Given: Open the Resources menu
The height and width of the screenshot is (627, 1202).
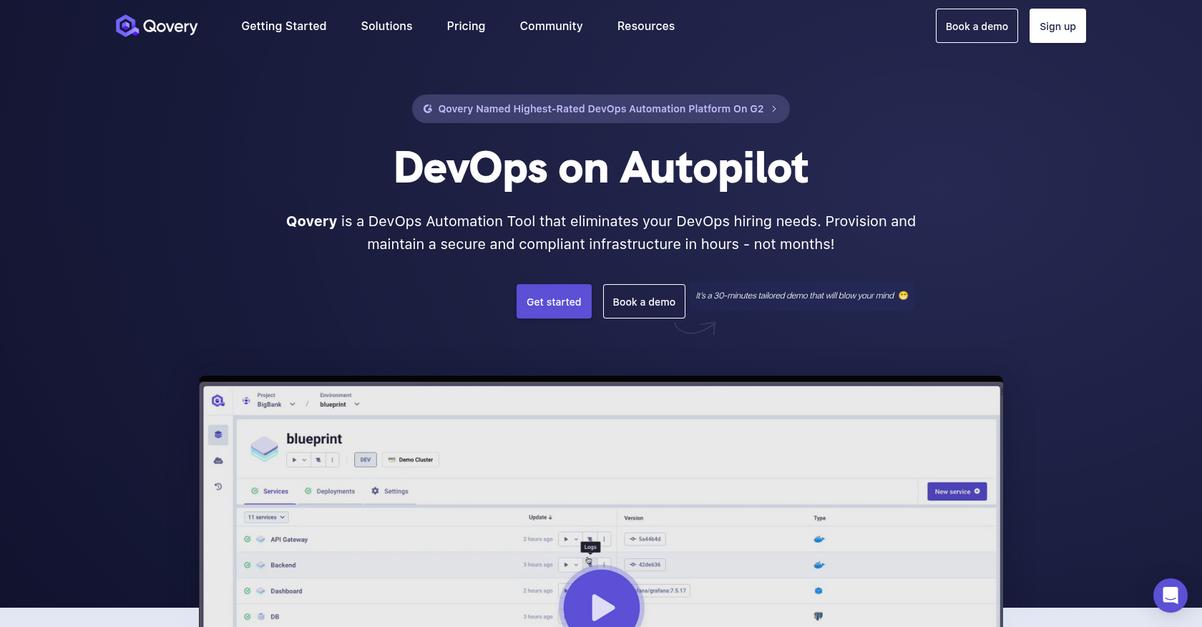Looking at the screenshot, I should click(646, 26).
